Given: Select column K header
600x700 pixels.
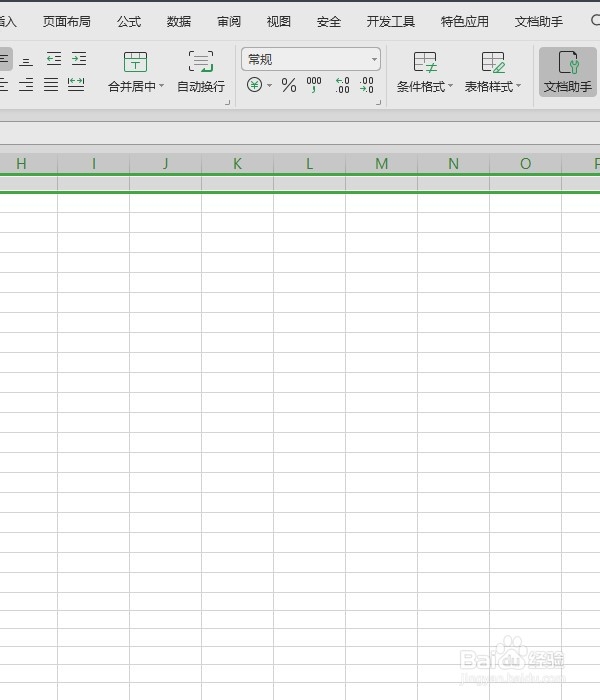Looking at the screenshot, I should [238, 164].
